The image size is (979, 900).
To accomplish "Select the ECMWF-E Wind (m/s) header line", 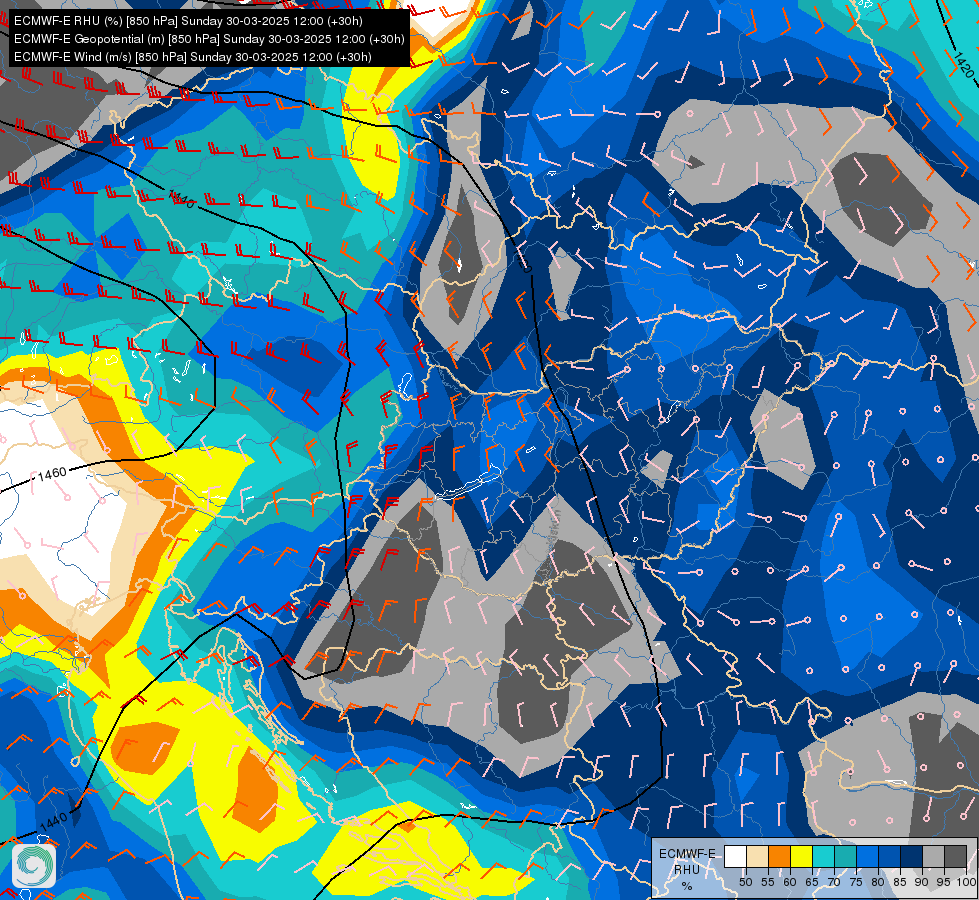I will click(193, 57).
